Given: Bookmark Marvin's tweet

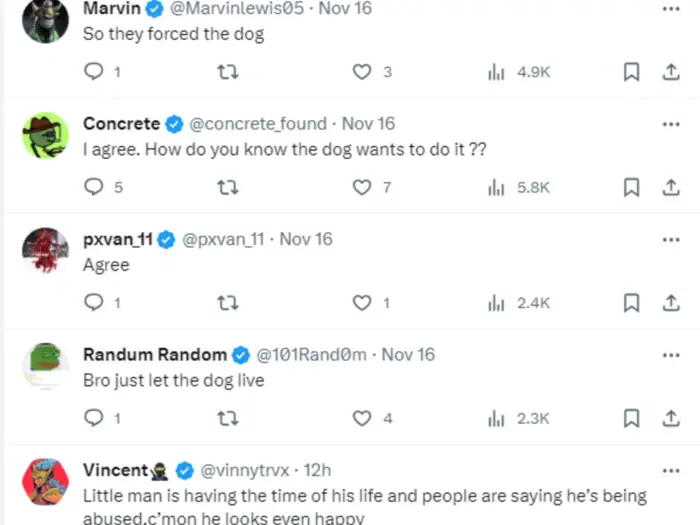Looking at the screenshot, I should (x=631, y=72).
